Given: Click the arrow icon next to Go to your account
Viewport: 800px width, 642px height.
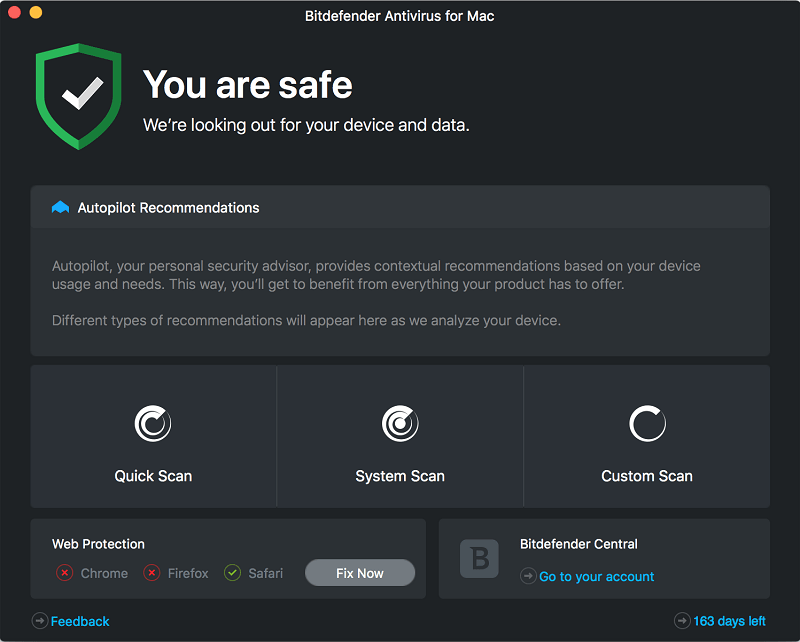Looking at the screenshot, I should click(x=528, y=576).
